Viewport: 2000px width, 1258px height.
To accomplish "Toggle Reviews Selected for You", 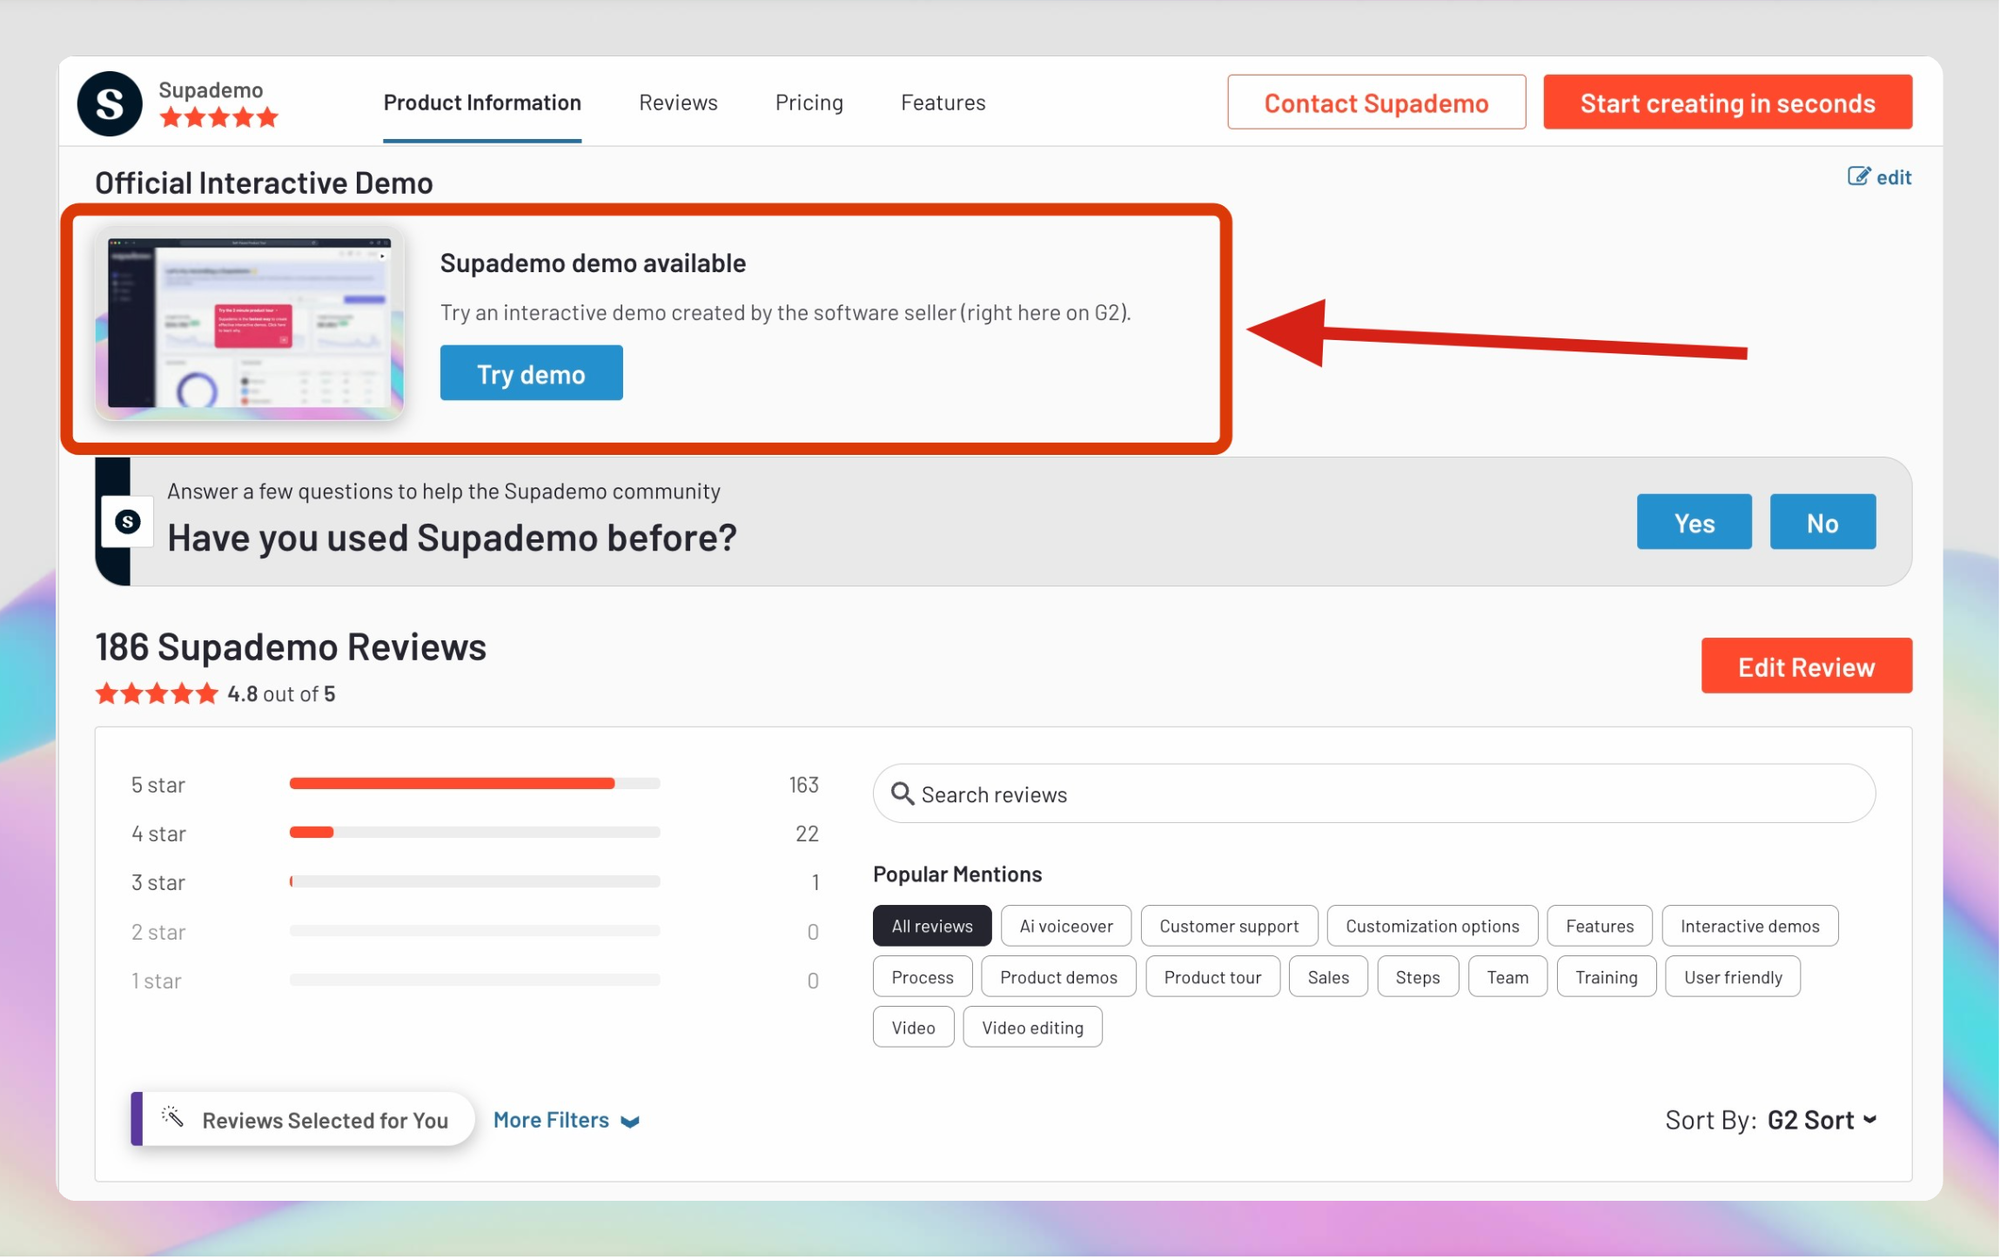I will (x=303, y=1120).
